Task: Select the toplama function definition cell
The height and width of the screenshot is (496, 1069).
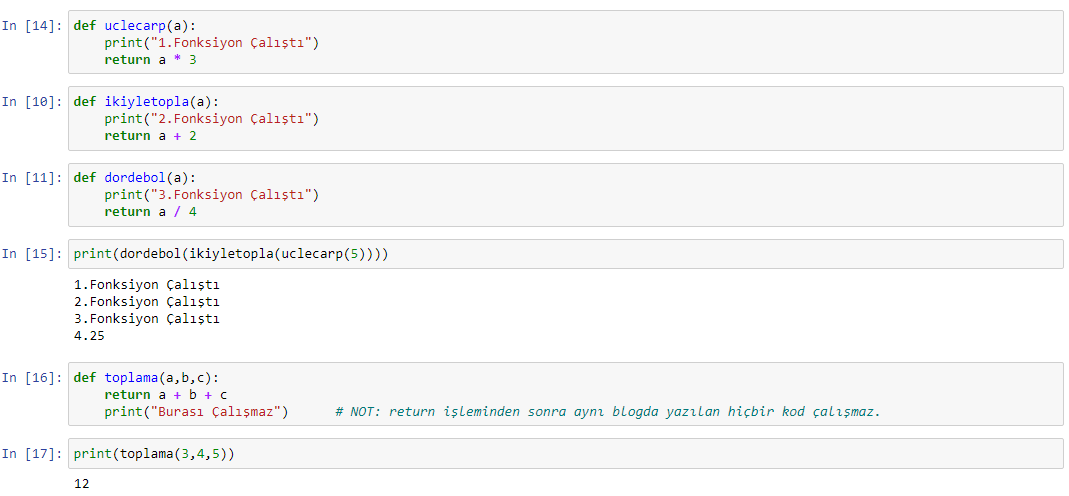Action: pos(565,394)
